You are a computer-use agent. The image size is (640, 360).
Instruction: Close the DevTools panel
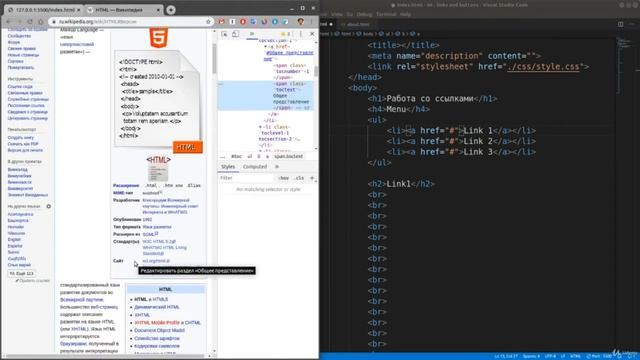coord(312,34)
